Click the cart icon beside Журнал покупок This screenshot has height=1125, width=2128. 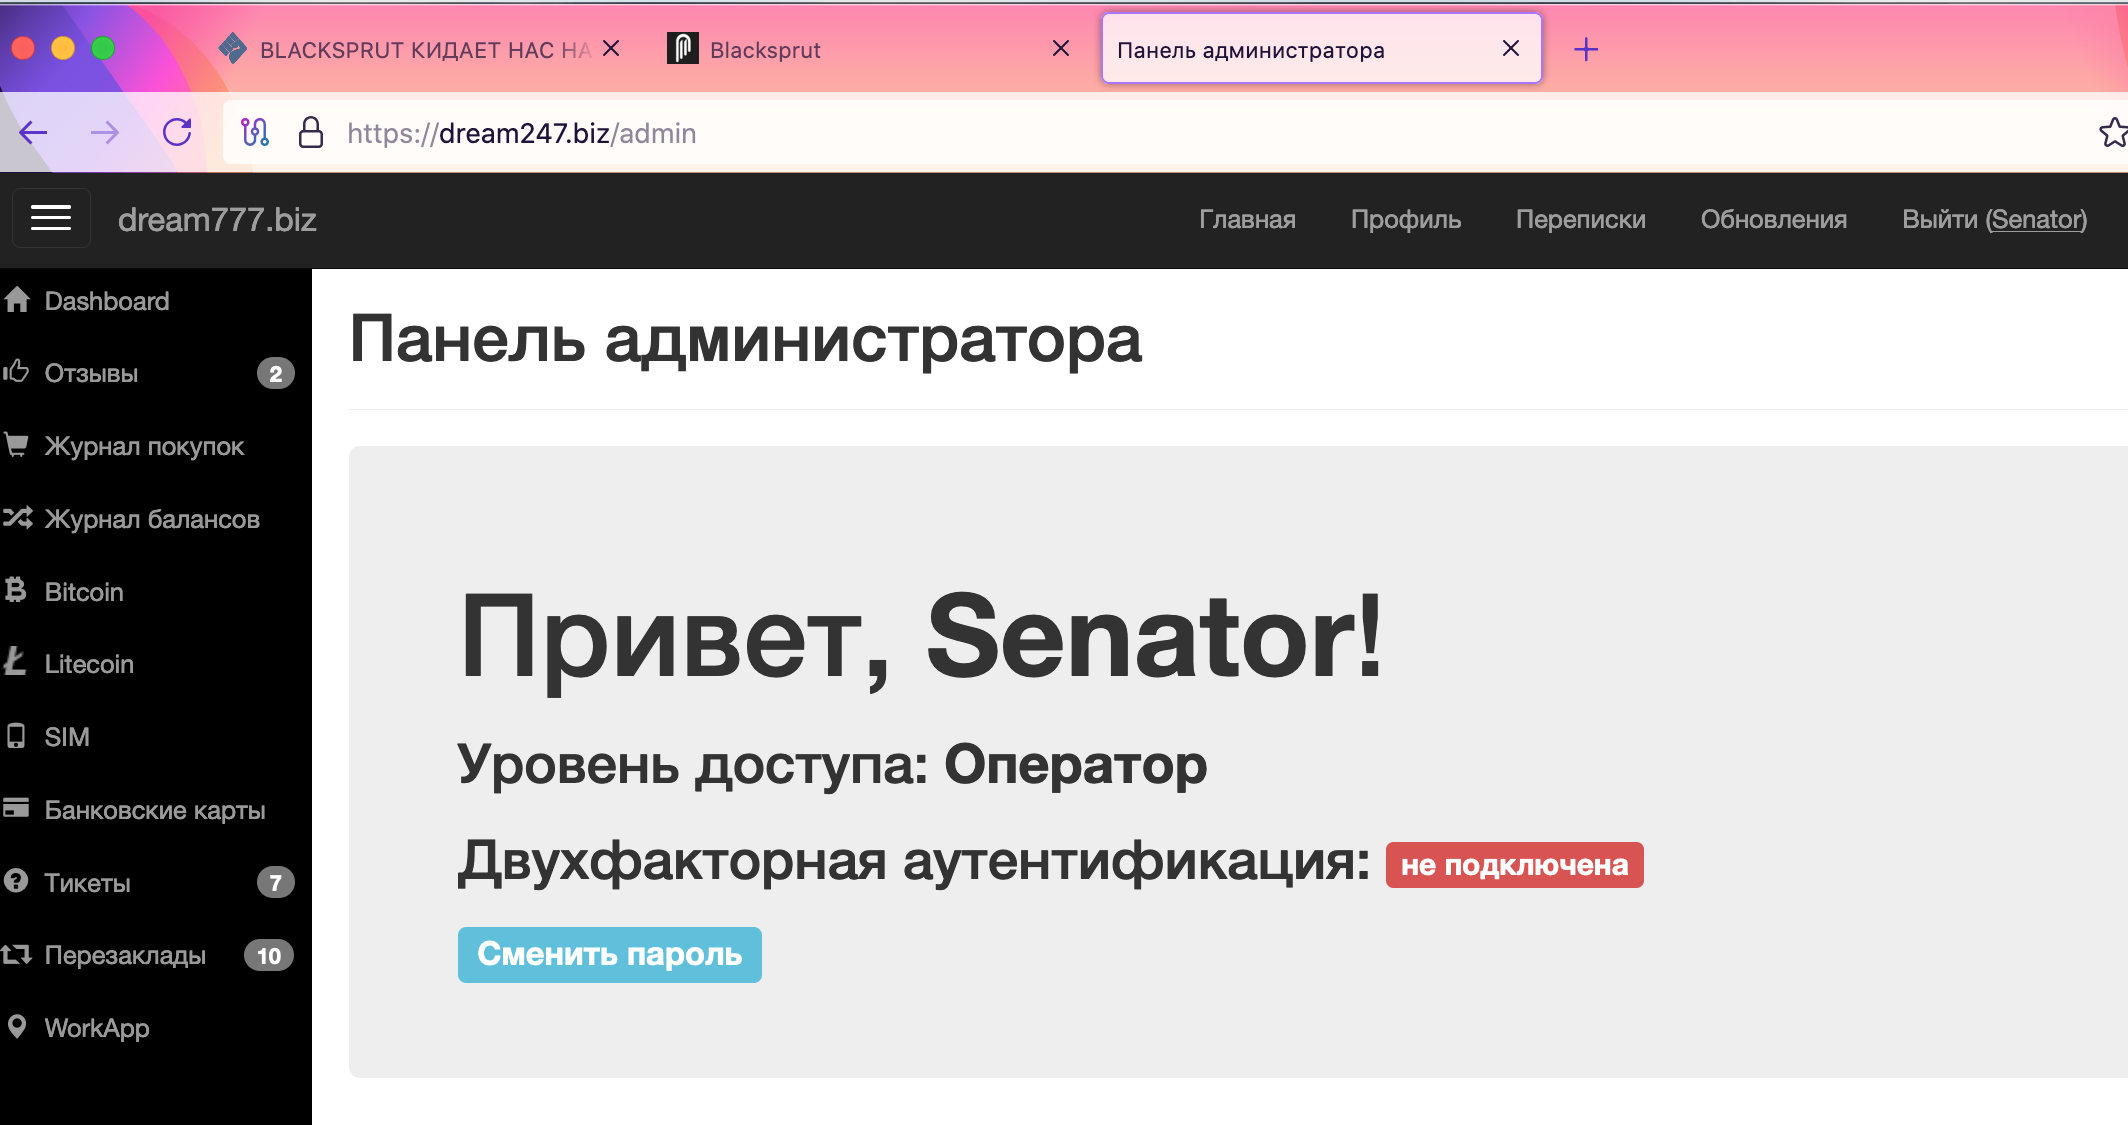16,444
